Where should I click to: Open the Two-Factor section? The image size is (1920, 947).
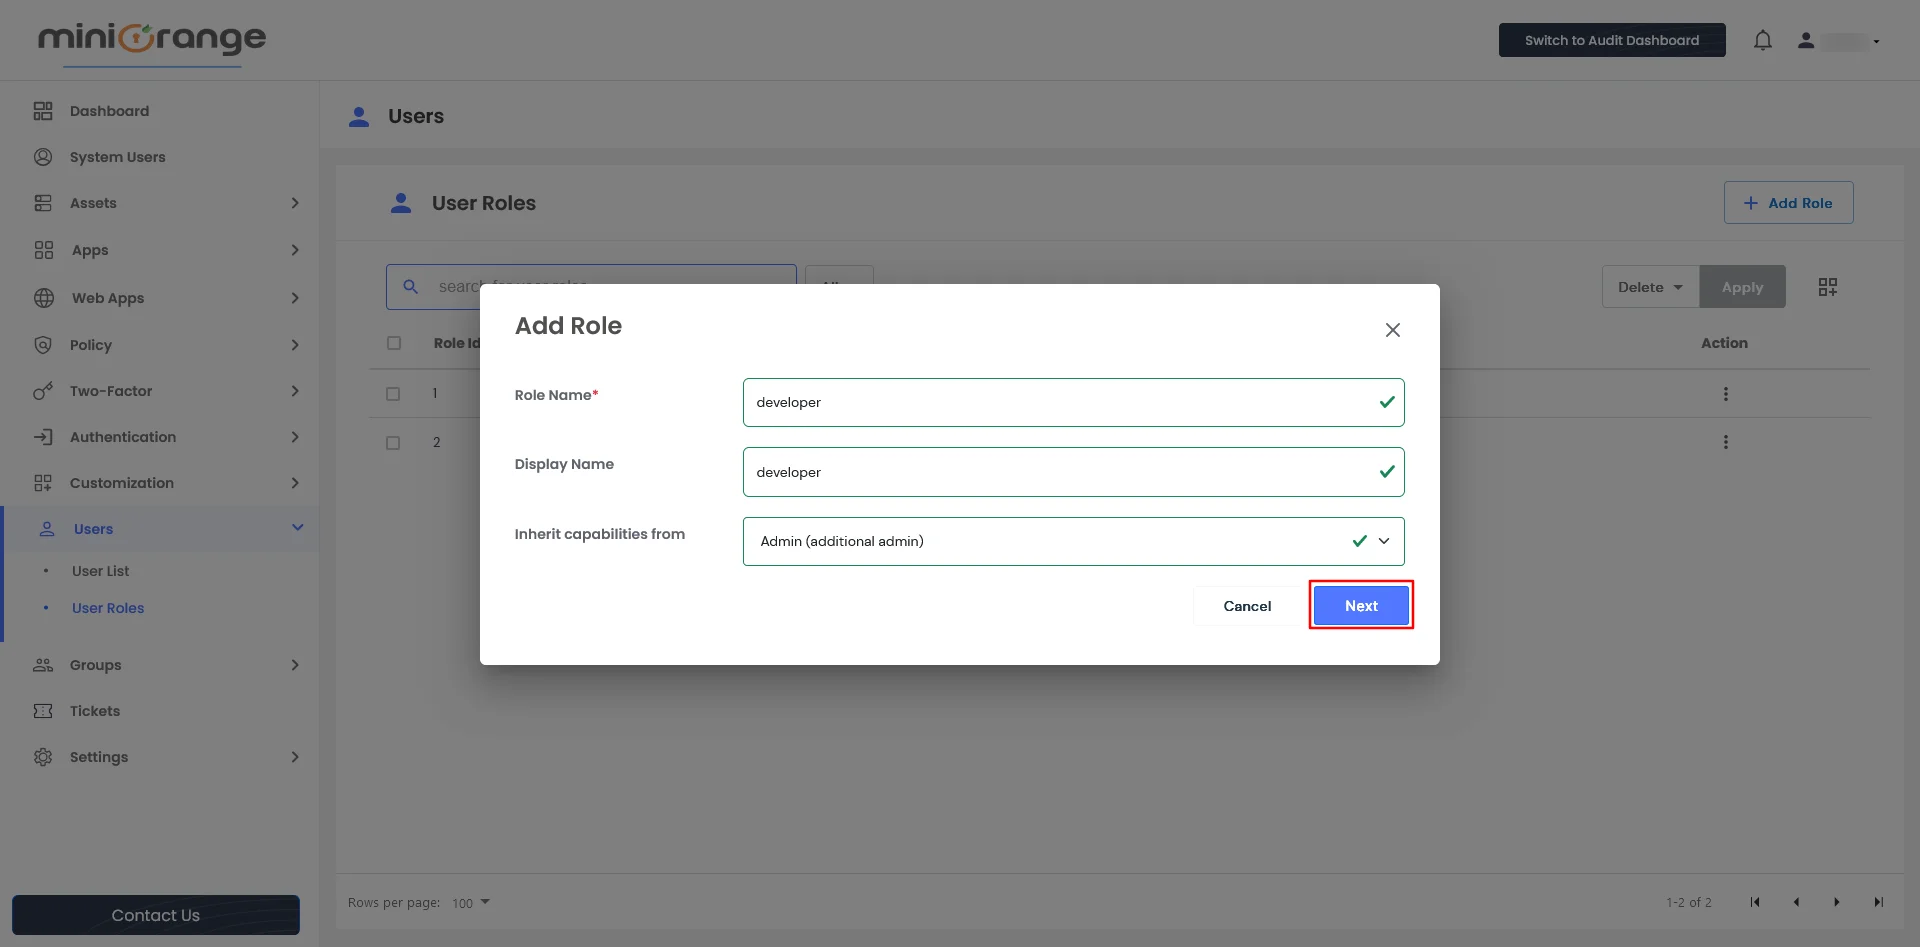click(110, 391)
